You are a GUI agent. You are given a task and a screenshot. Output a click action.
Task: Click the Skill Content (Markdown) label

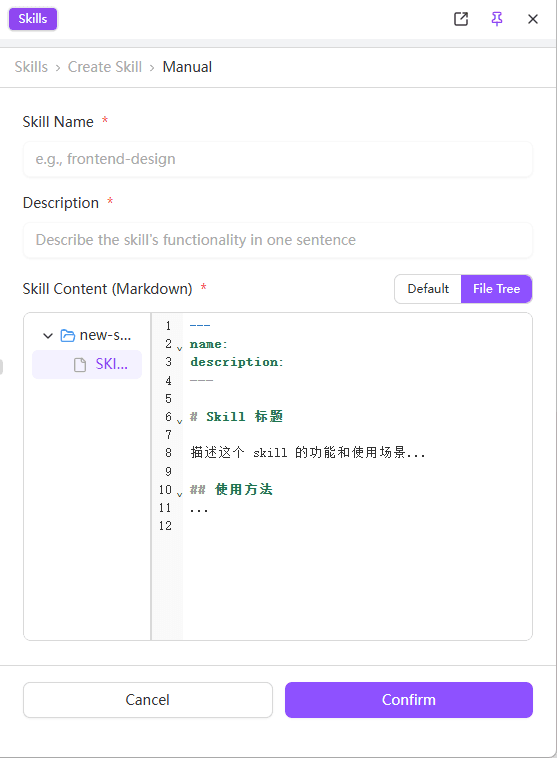[x=107, y=289]
